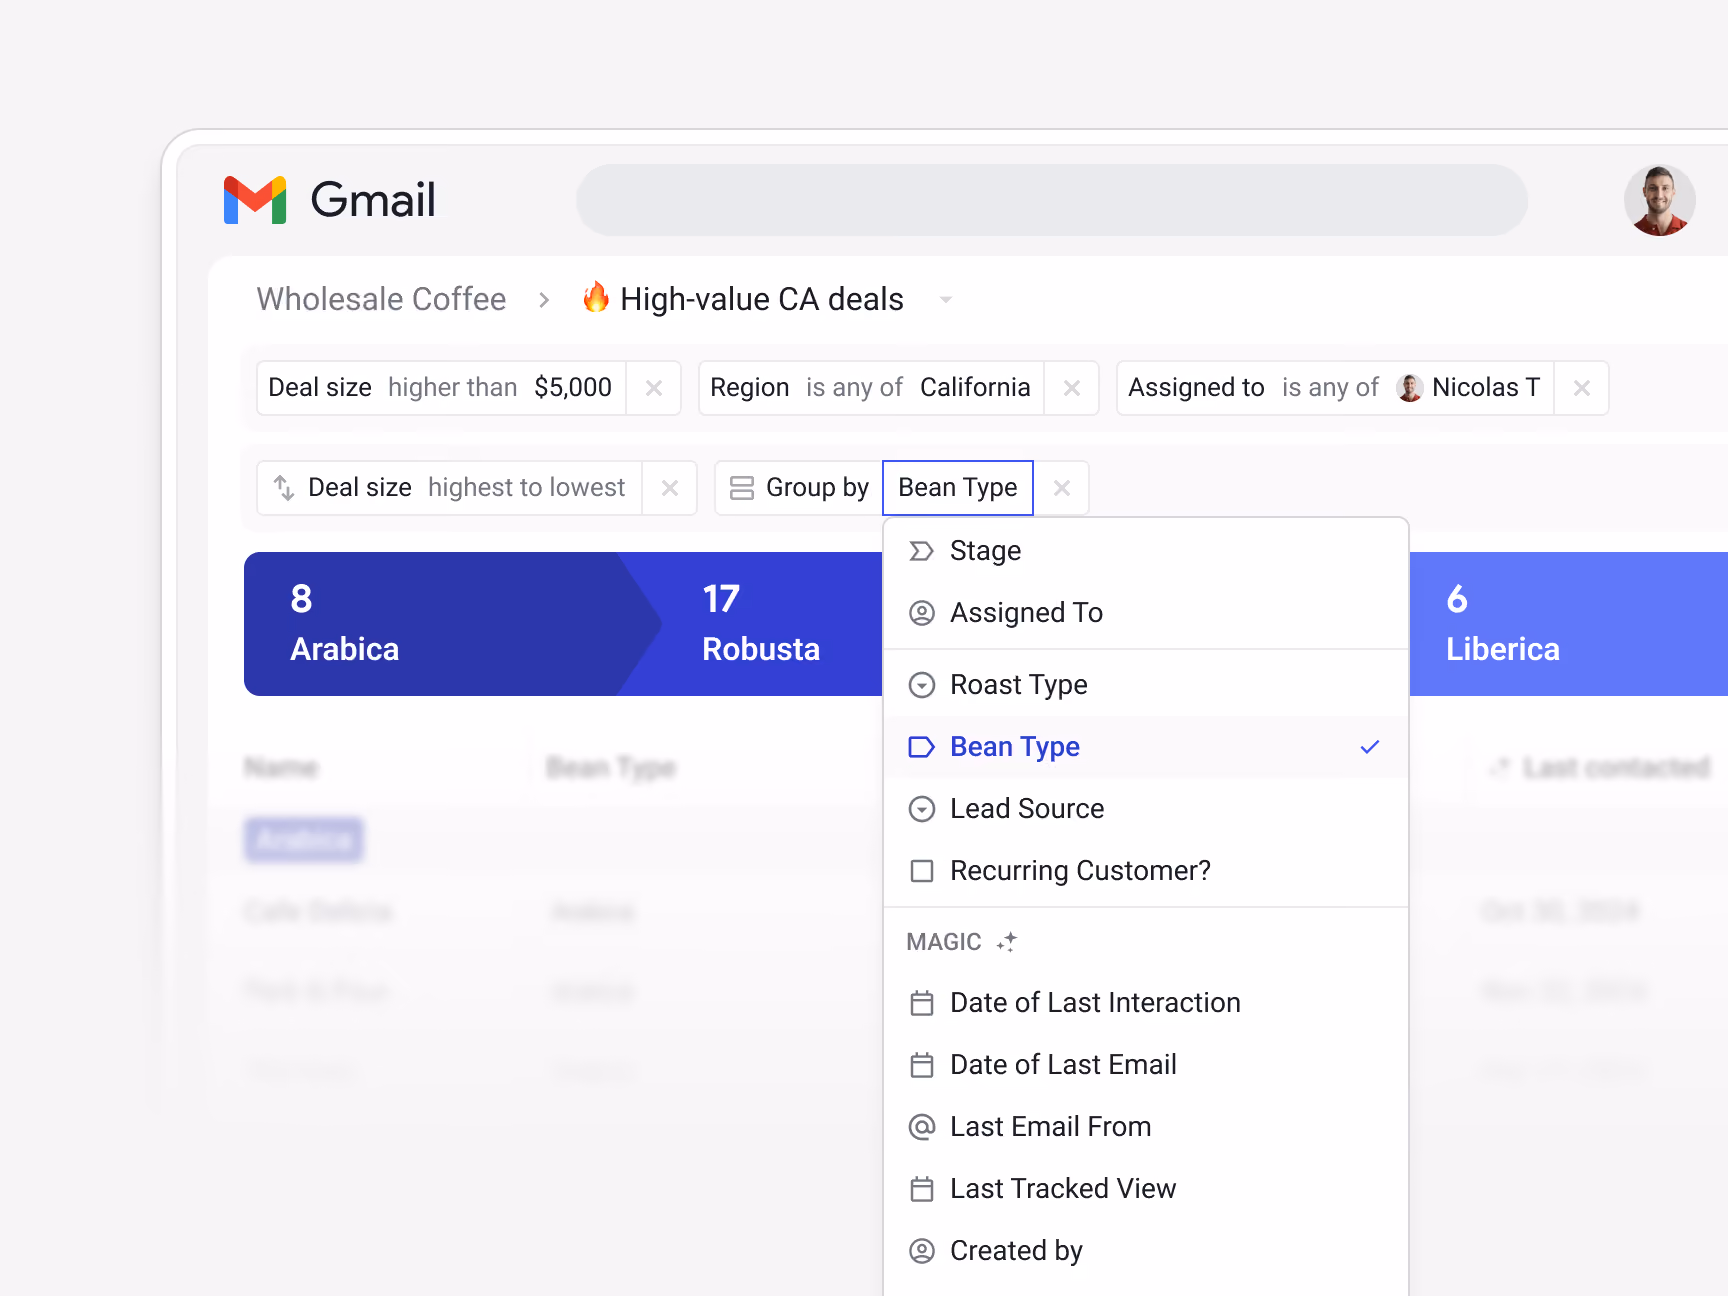This screenshot has width=1728, height=1296.
Task: Open the Bean Type group-by dropdown
Action: (x=958, y=488)
